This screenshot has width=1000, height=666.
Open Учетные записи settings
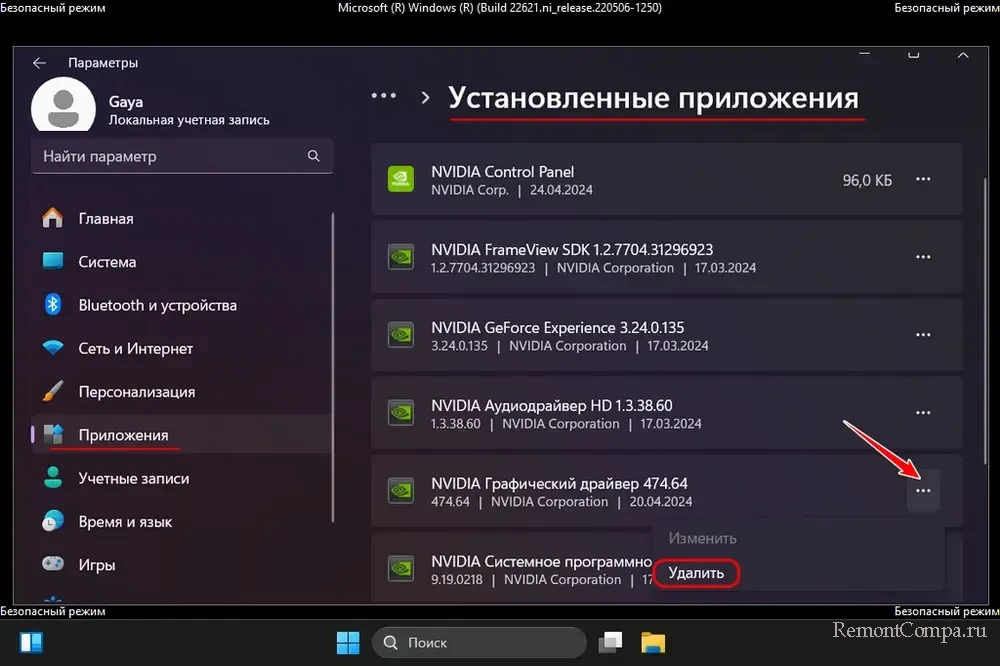click(x=182, y=478)
